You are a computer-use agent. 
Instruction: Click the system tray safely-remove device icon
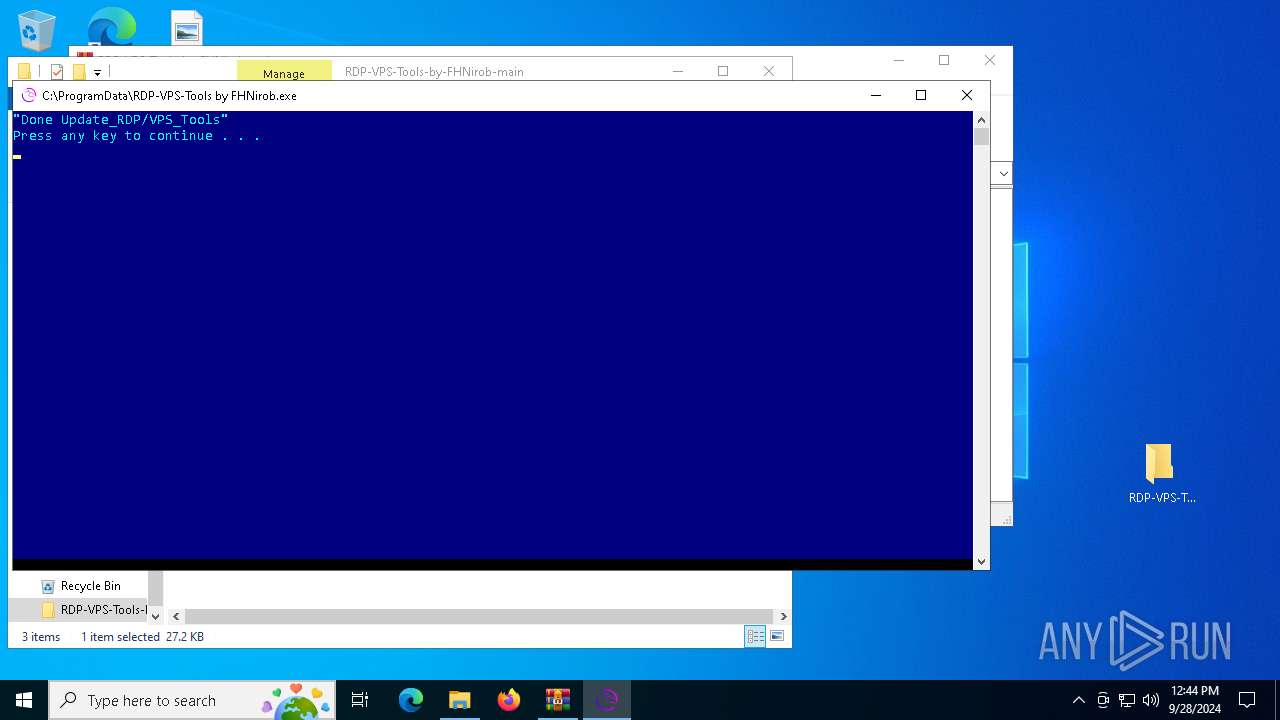pos(1103,700)
